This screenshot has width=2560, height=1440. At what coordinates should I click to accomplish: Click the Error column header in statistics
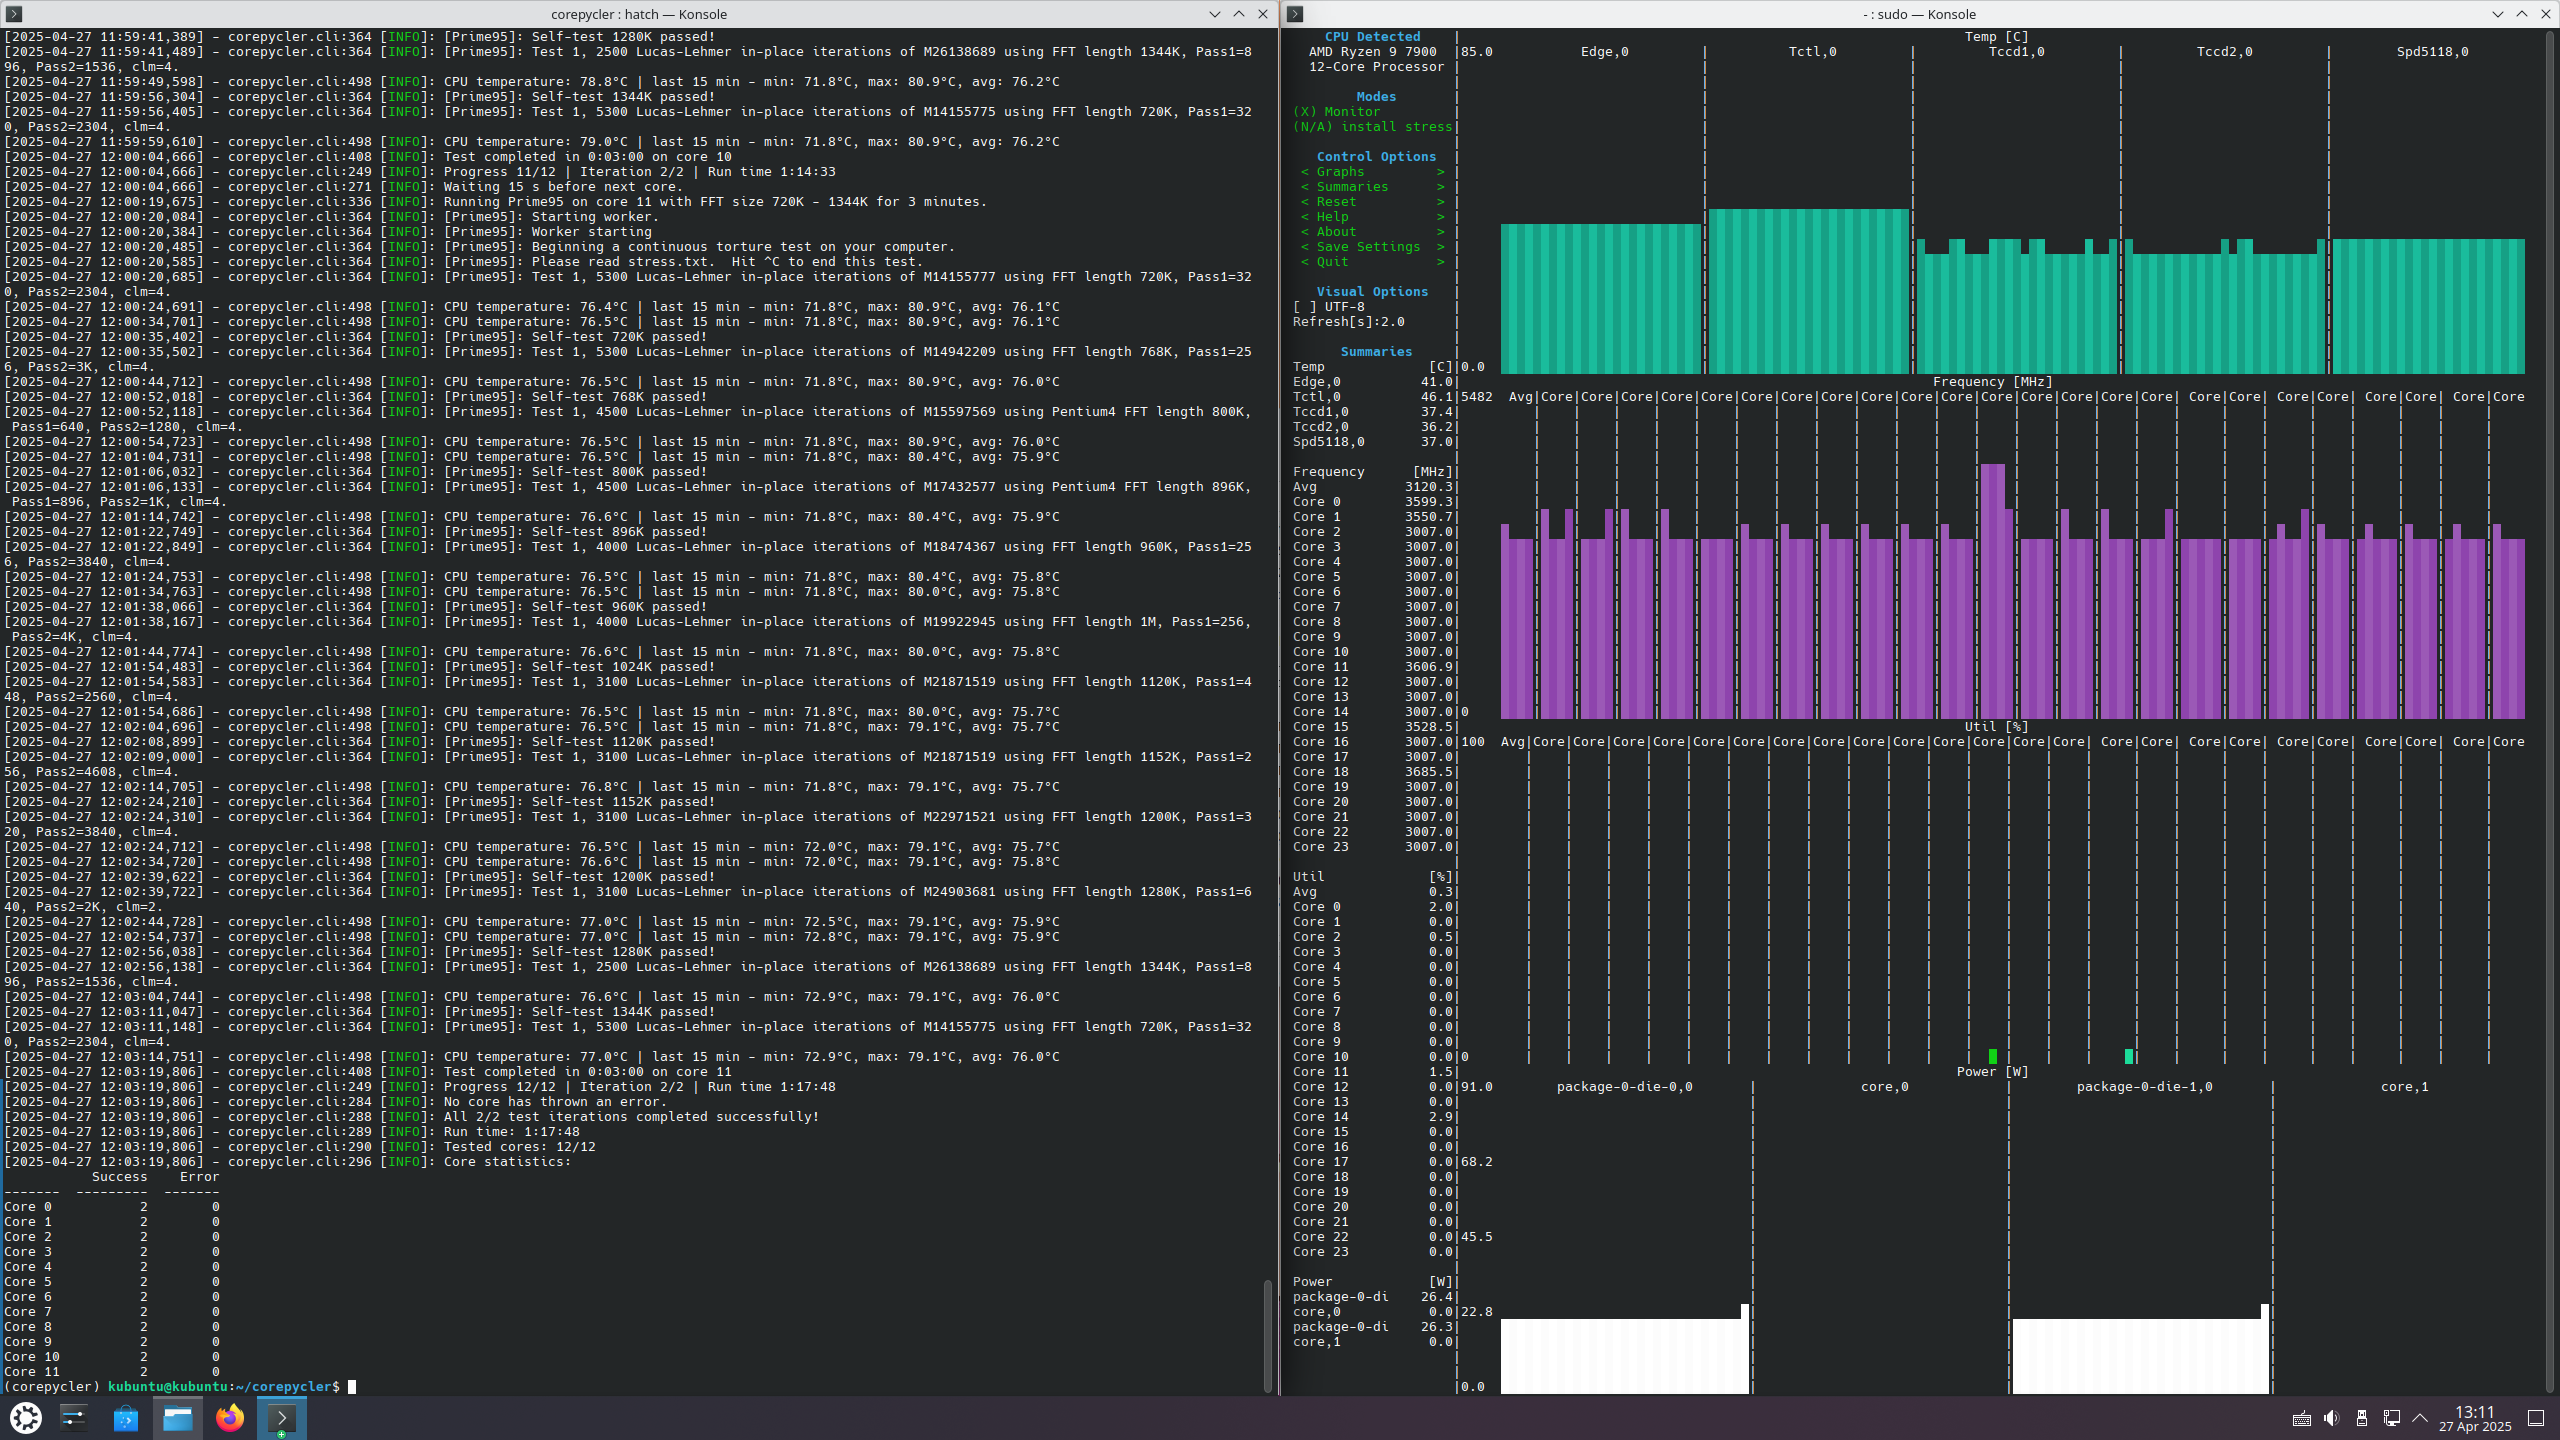(199, 1177)
